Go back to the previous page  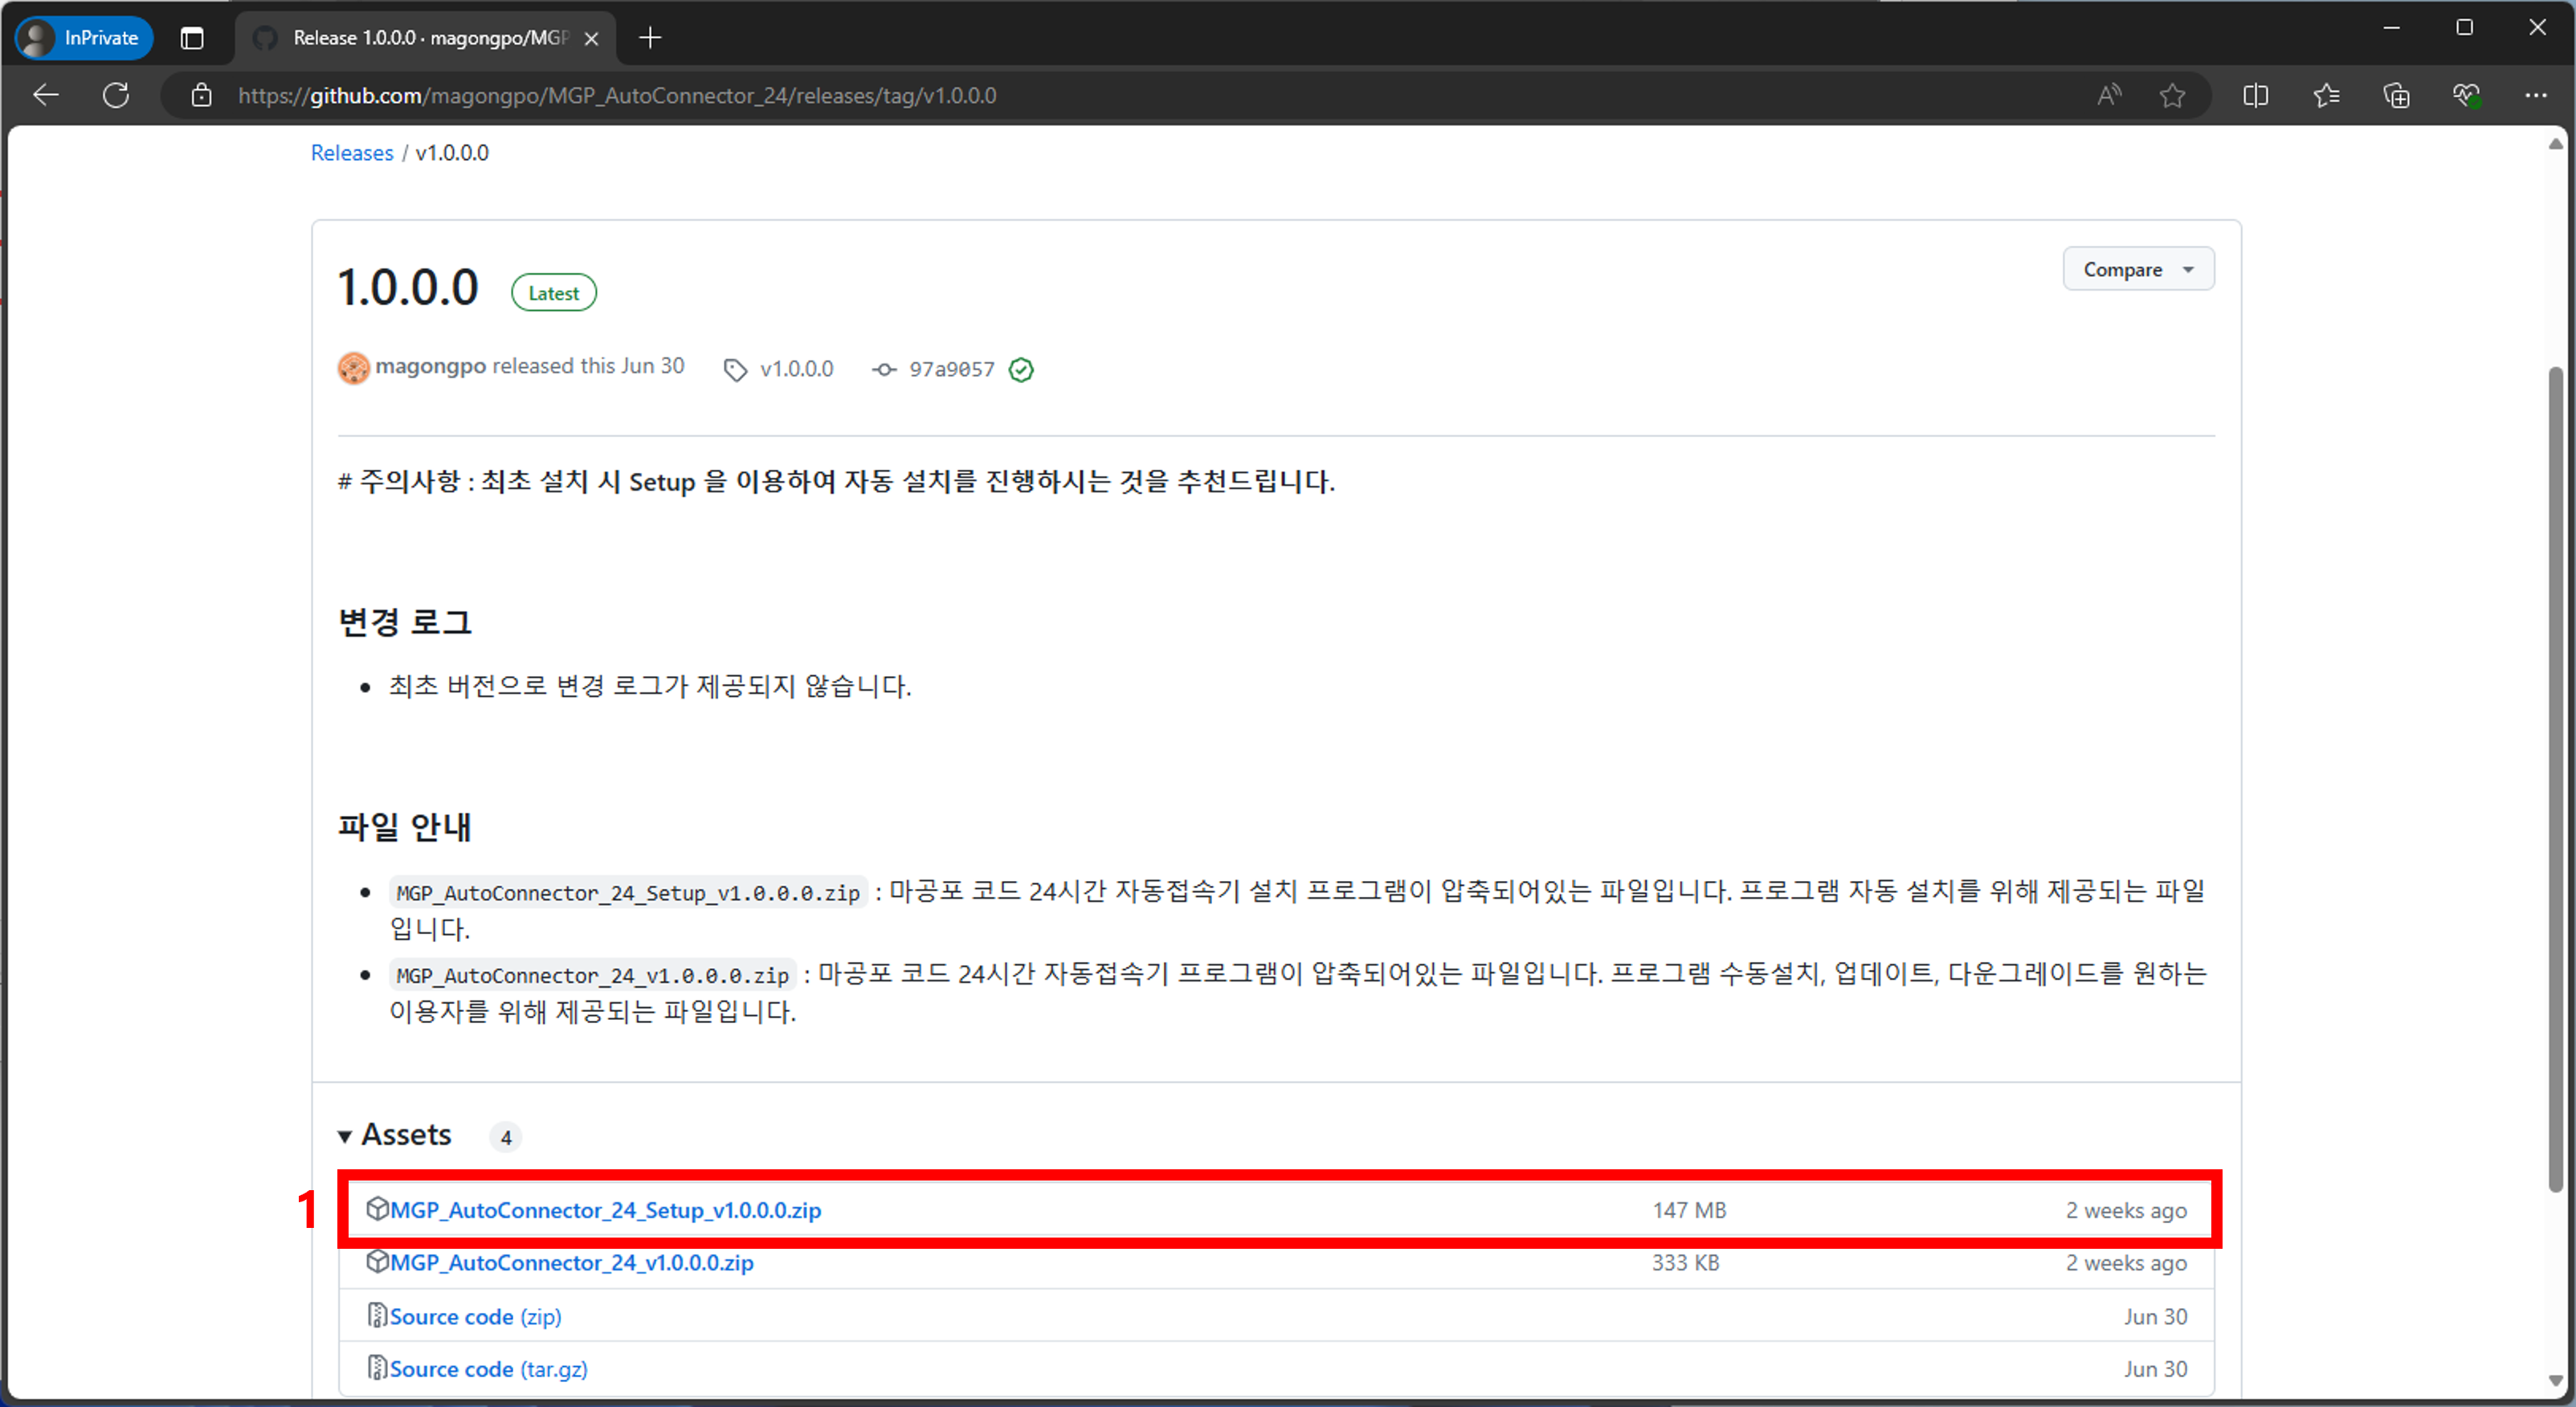tap(46, 95)
